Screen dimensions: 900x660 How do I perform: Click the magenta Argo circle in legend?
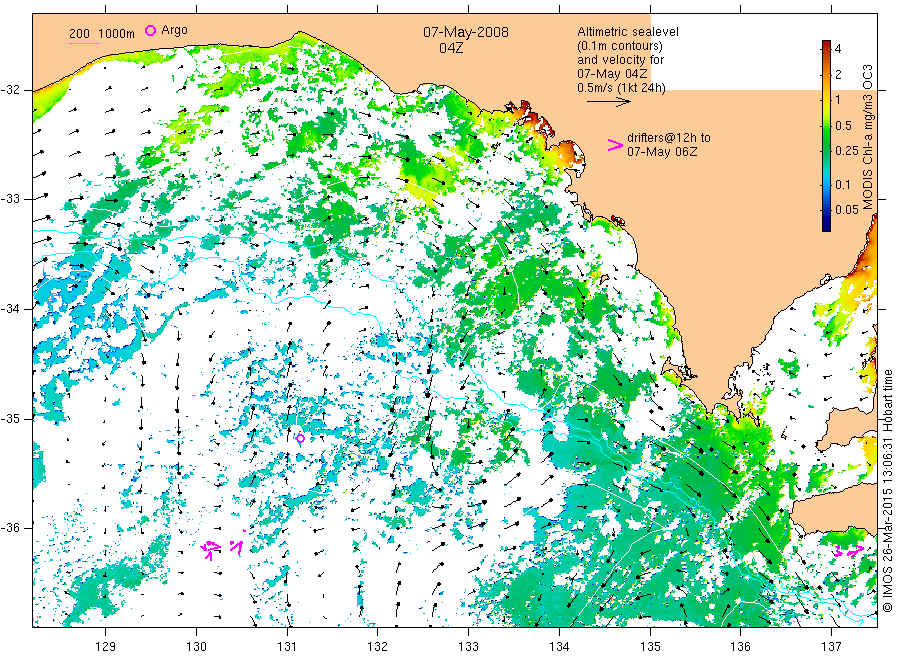150,30
